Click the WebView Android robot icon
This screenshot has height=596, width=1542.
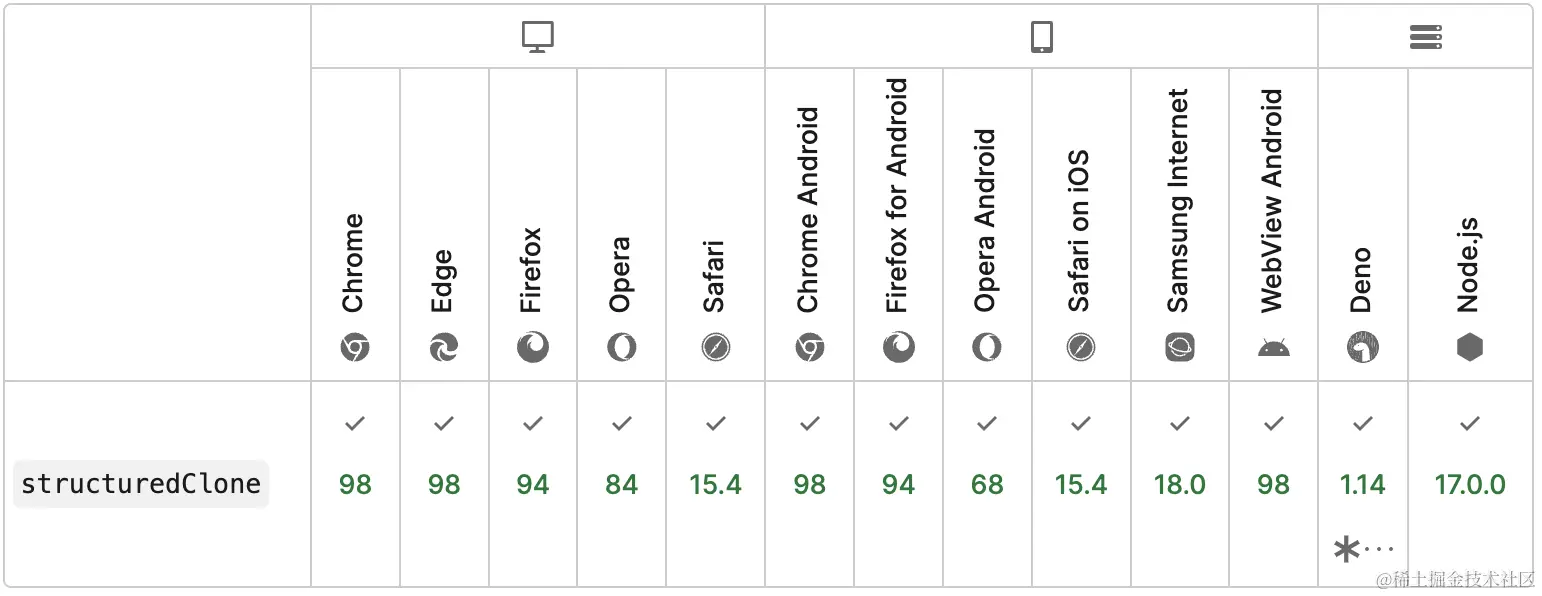[1273, 348]
